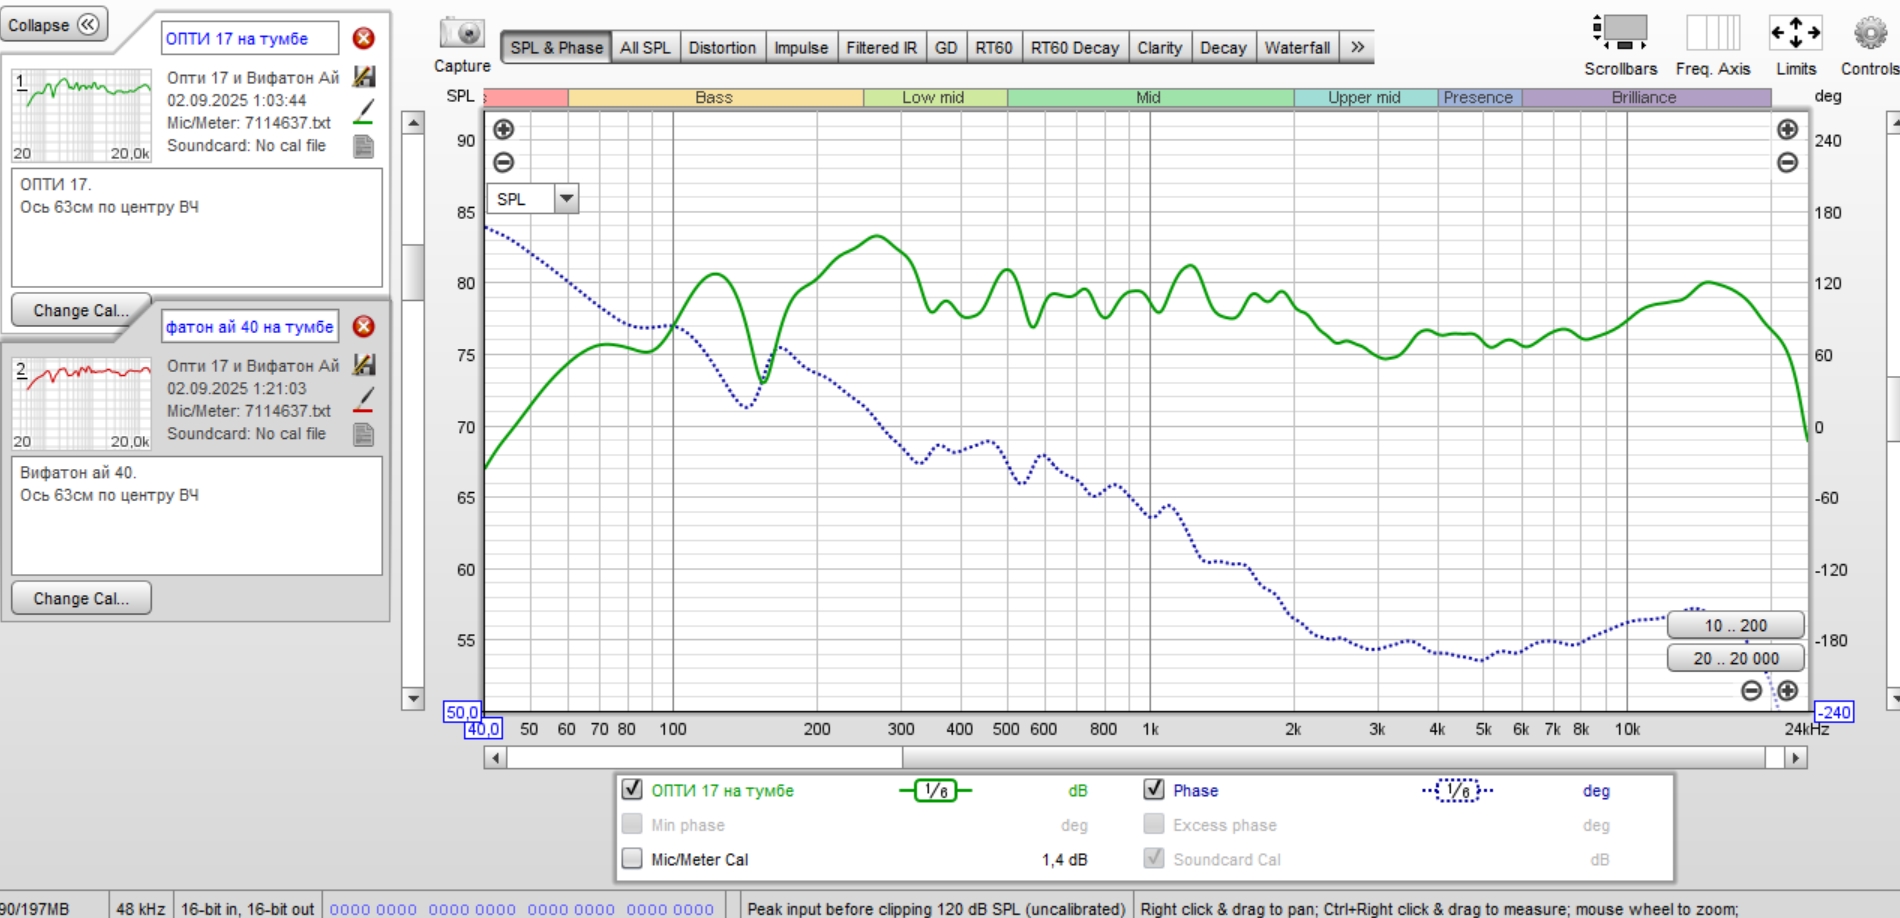Zoom in phase axis, top-right plus icon
This screenshot has height=918, width=1900.
pyautogui.click(x=1788, y=129)
